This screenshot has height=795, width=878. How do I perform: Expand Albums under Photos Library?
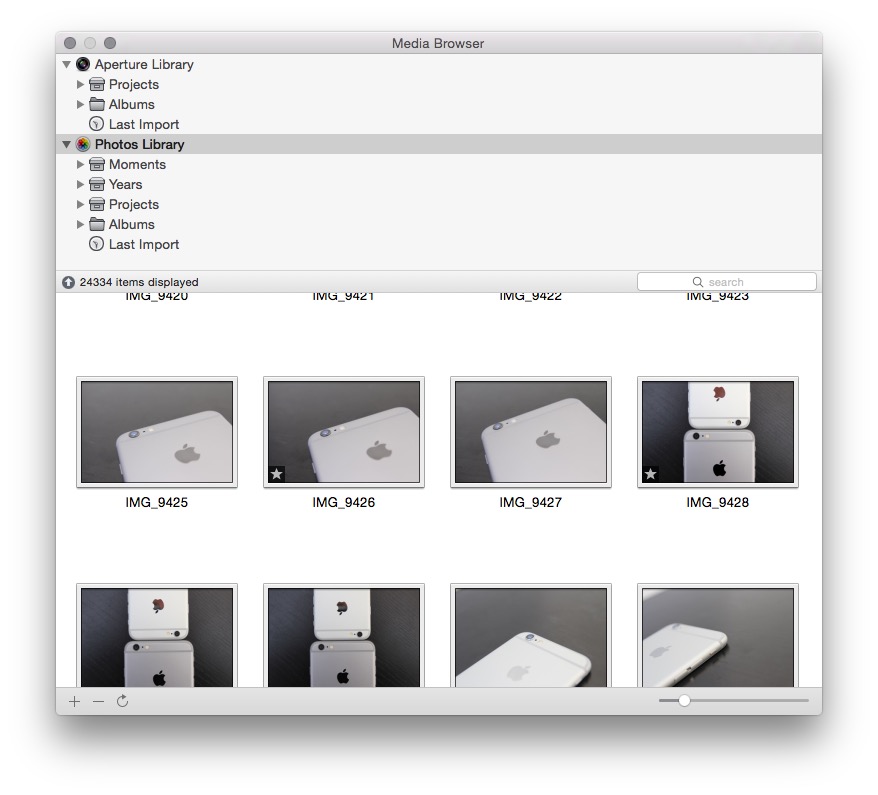point(80,224)
